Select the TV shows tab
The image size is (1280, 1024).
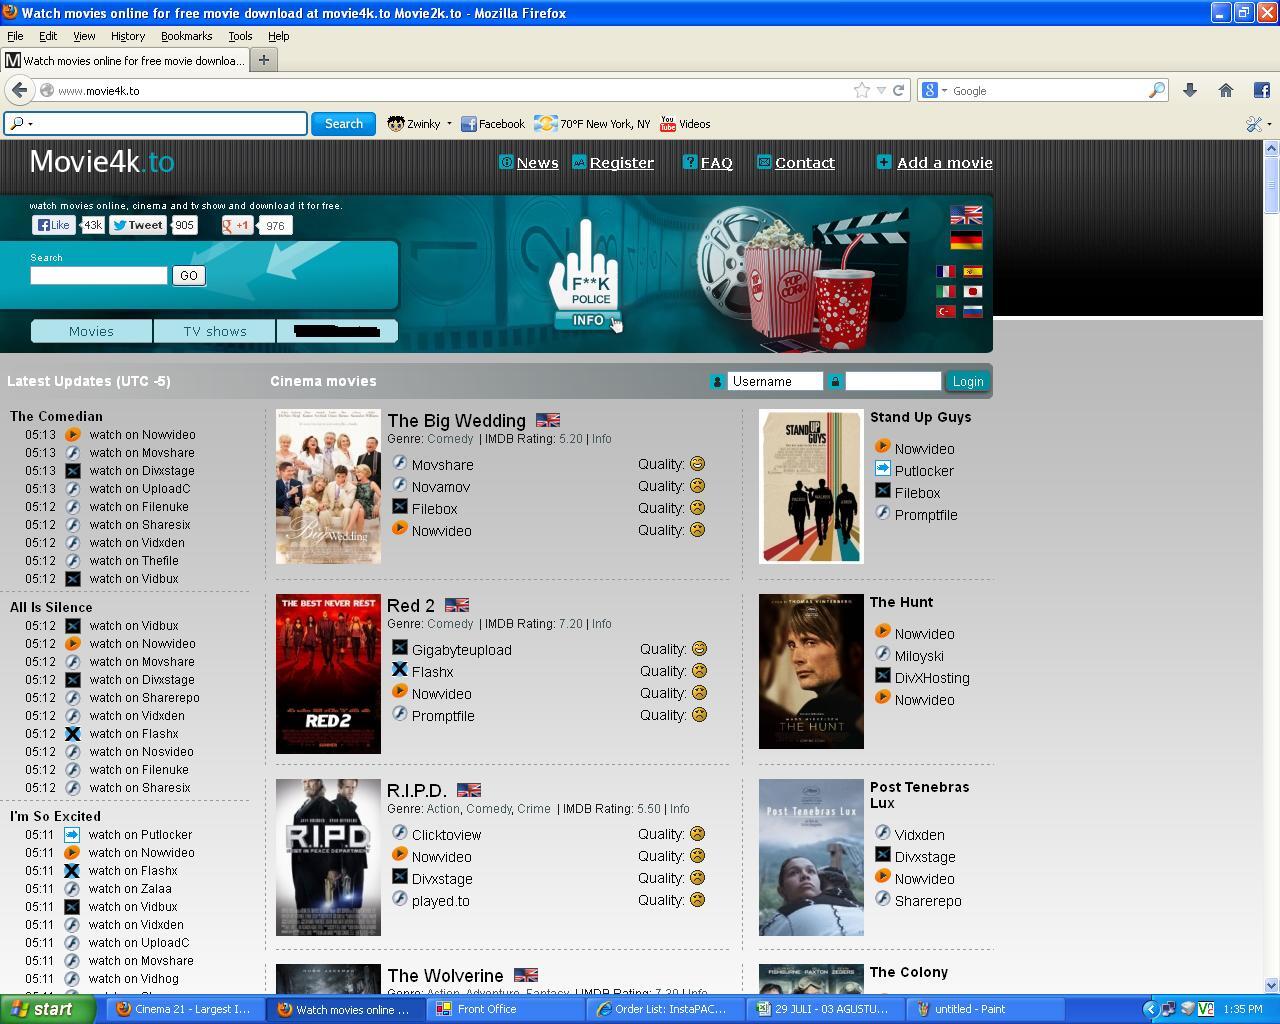tap(214, 331)
